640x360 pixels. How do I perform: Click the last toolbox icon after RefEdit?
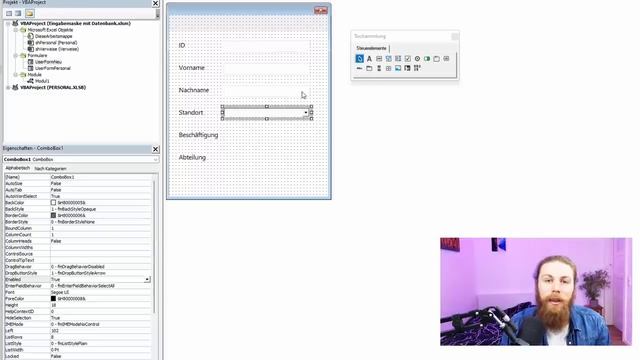pos(417,68)
